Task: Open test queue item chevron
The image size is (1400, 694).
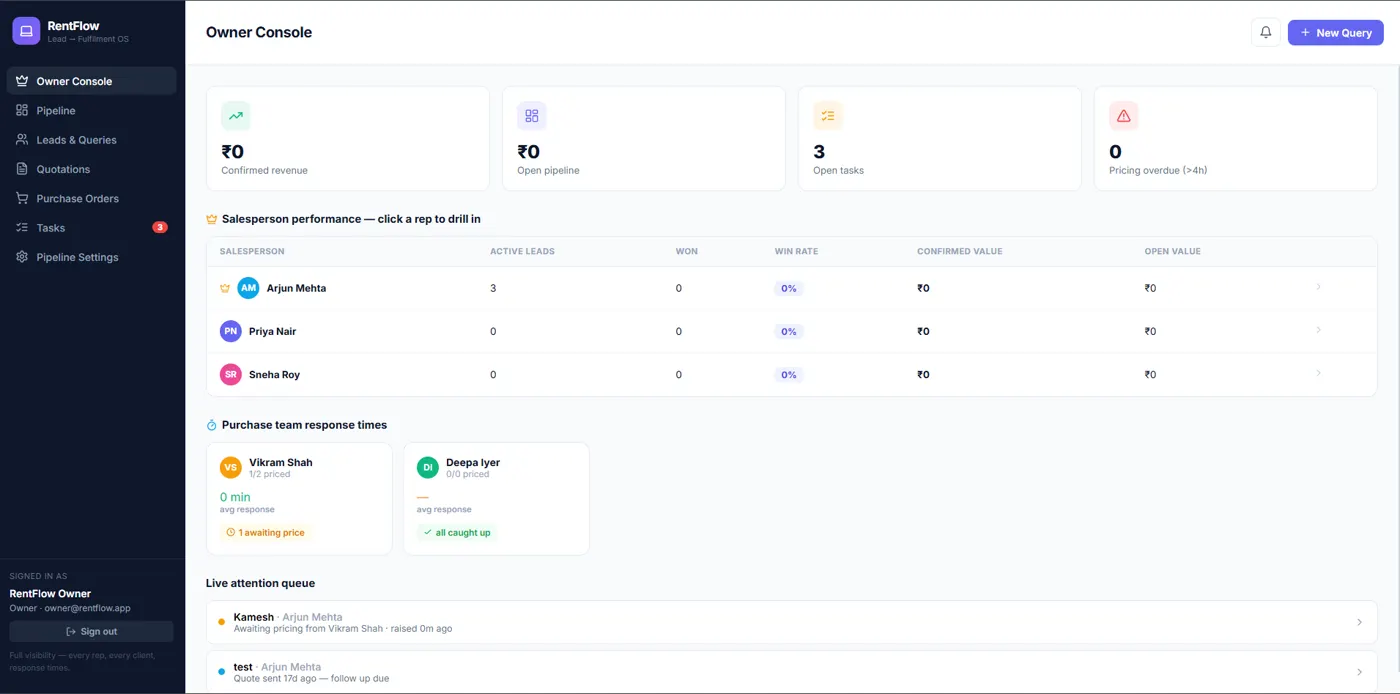Action: [x=1359, y=672]
